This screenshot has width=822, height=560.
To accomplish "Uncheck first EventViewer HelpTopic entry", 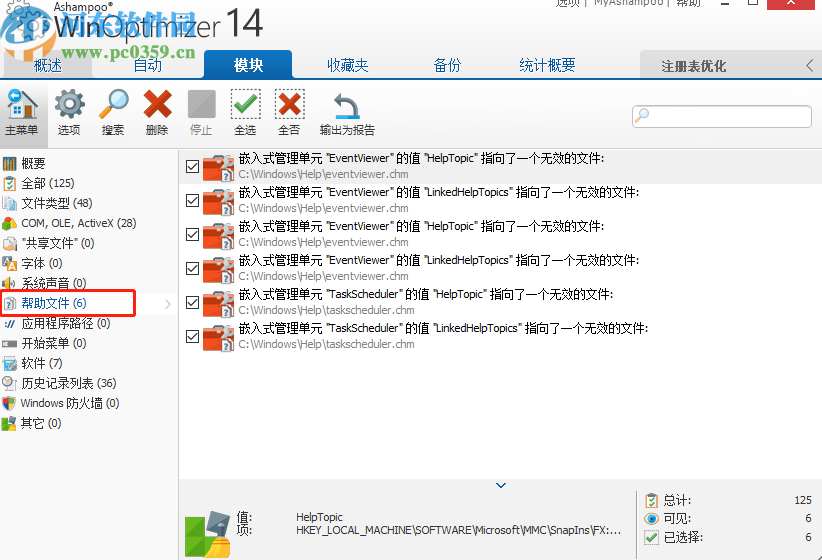I will 192,167.
